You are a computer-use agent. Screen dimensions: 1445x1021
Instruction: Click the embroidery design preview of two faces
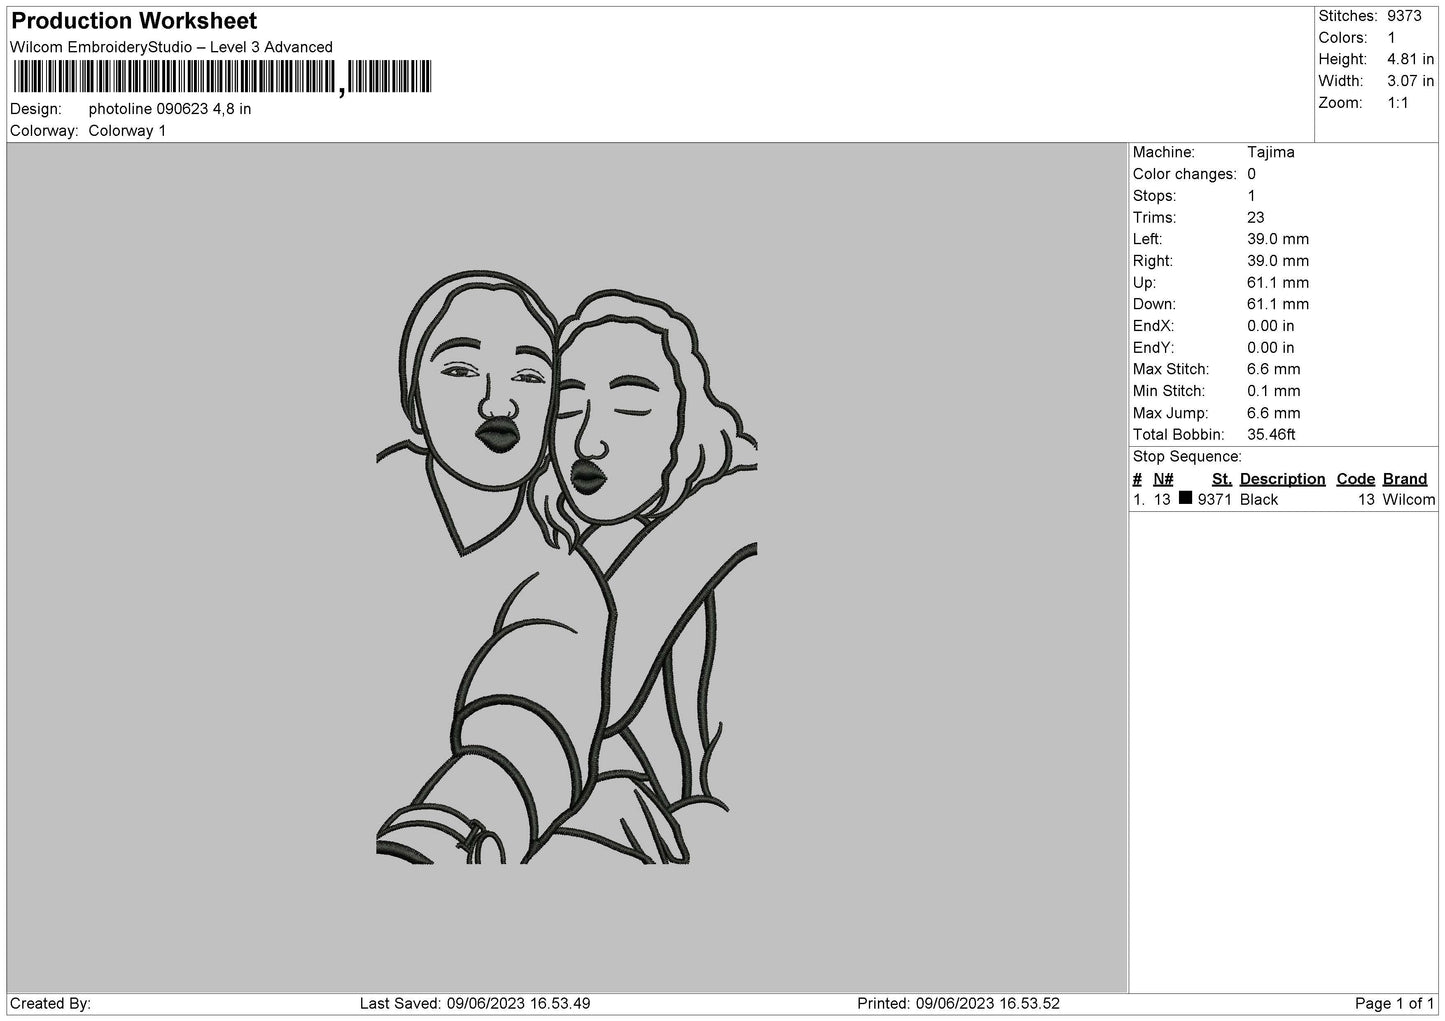click(x=566, y=567)
